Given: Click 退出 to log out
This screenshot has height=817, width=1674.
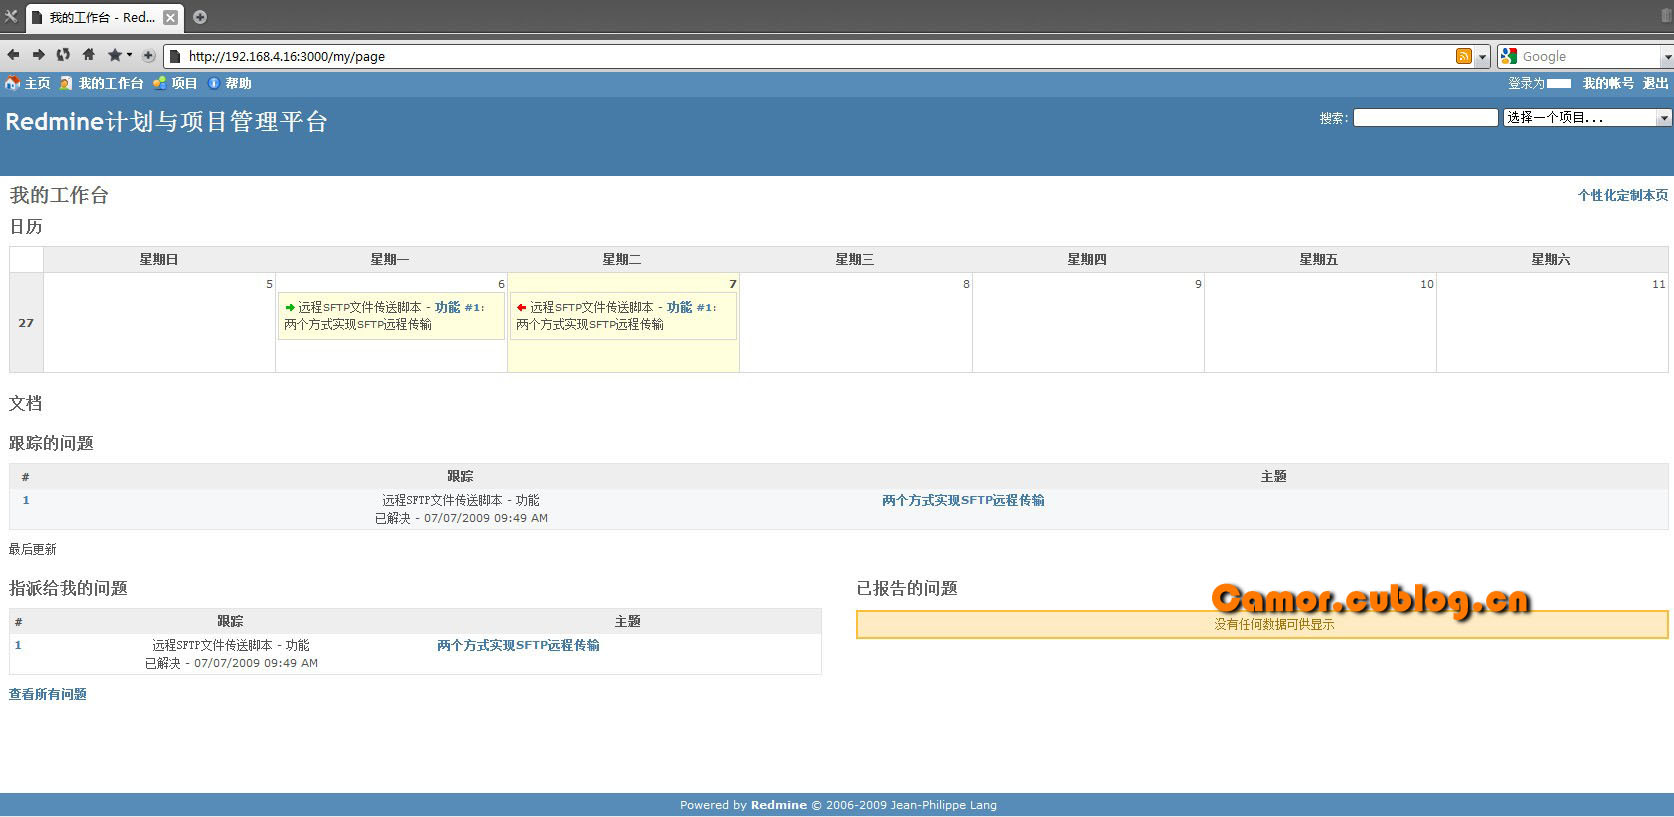Looking at the screenshot, I should (1656, 84).
